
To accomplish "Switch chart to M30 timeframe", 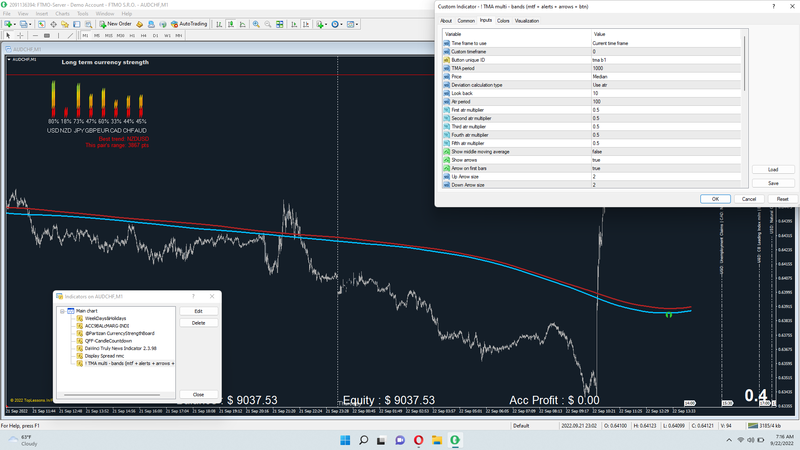I will (120, 36).
